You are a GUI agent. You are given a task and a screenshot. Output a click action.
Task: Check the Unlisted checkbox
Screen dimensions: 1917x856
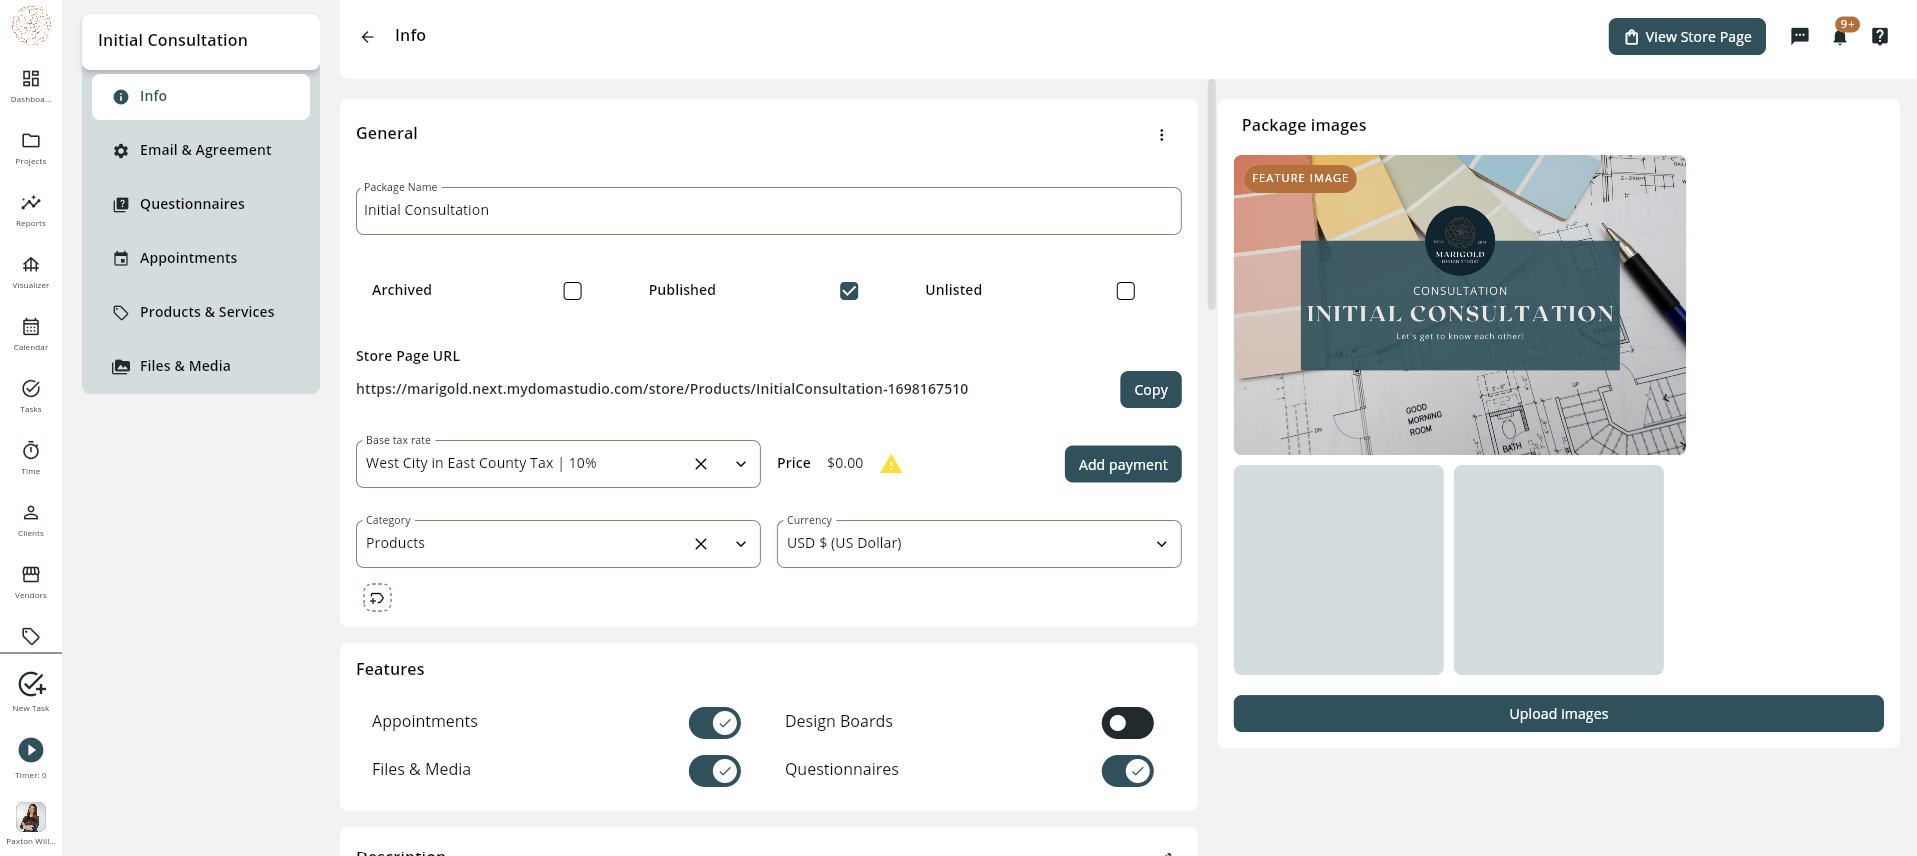click(1126, 291)
